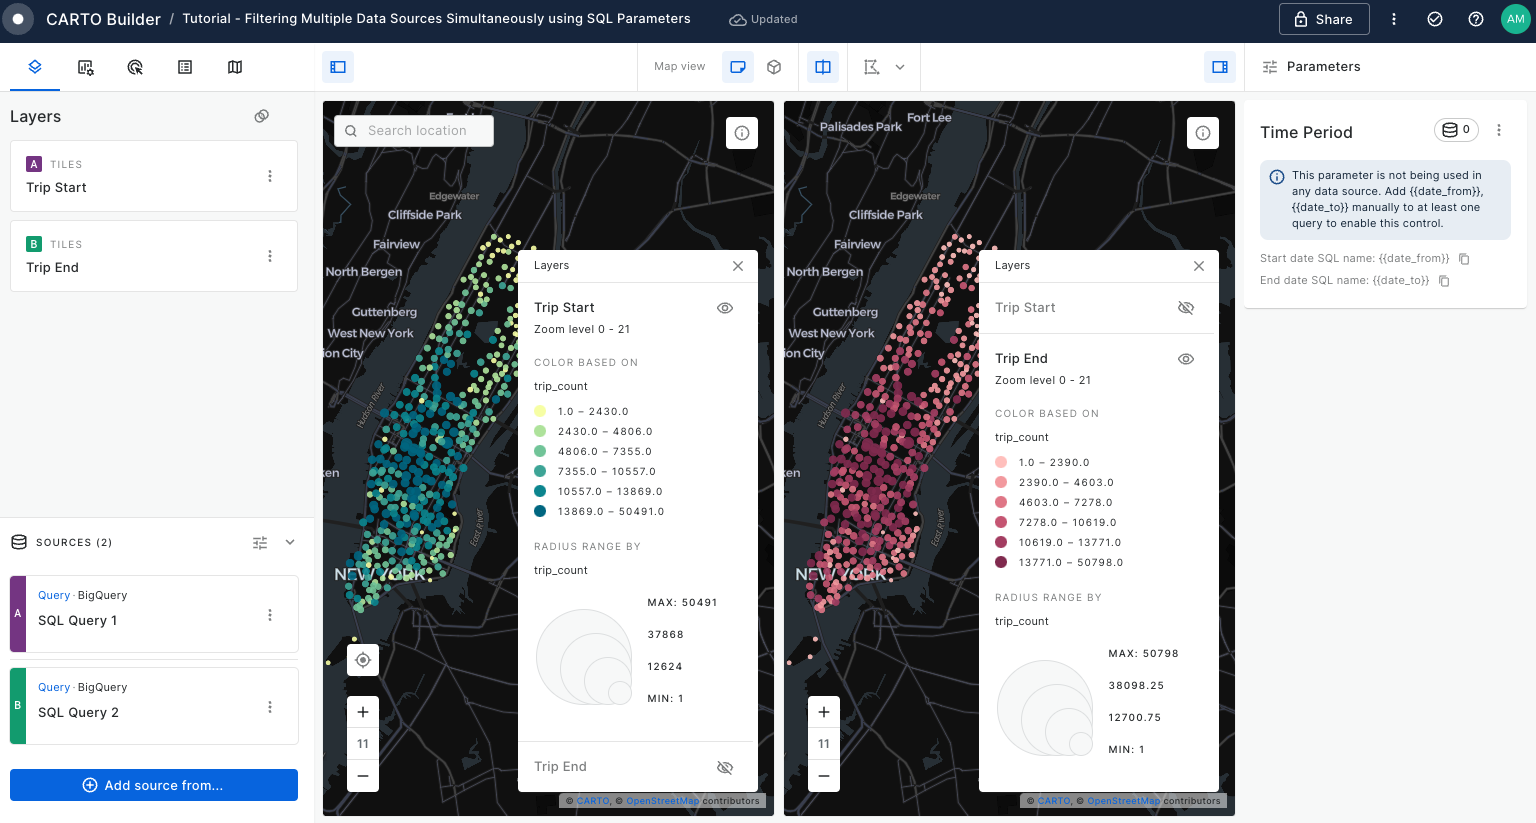Click Add source from button
The width and height of the screenshot is (1536, 823).
click(154, 785)
